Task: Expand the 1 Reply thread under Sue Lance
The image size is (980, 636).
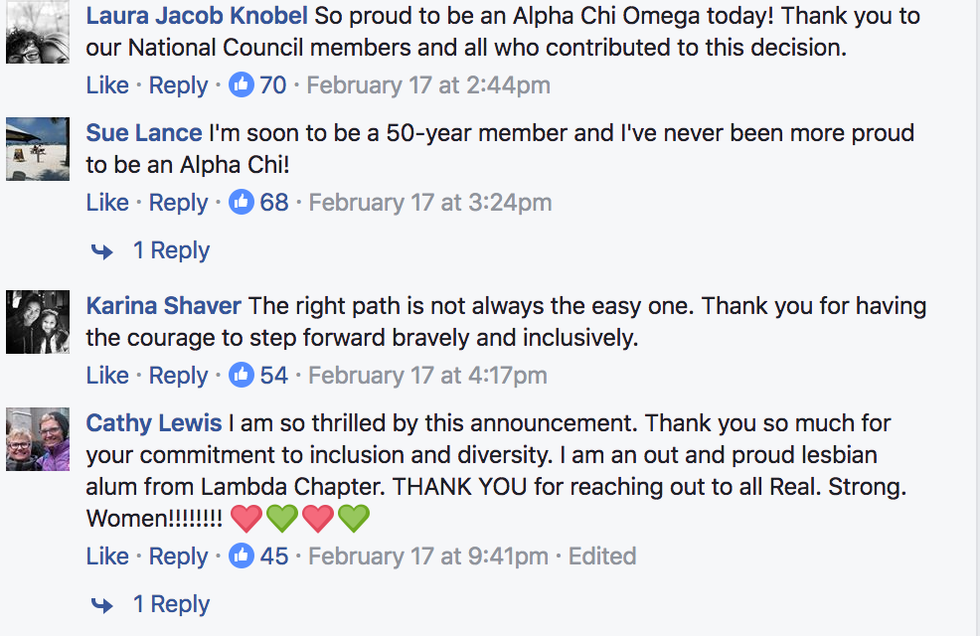Action: point(171,250)
